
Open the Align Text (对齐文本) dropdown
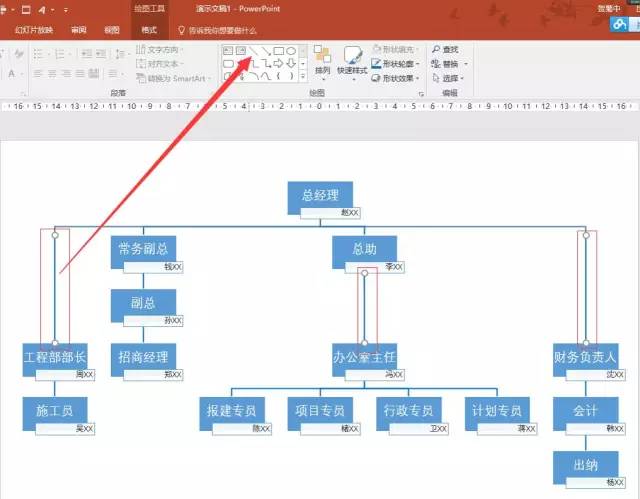pos(160,64)
